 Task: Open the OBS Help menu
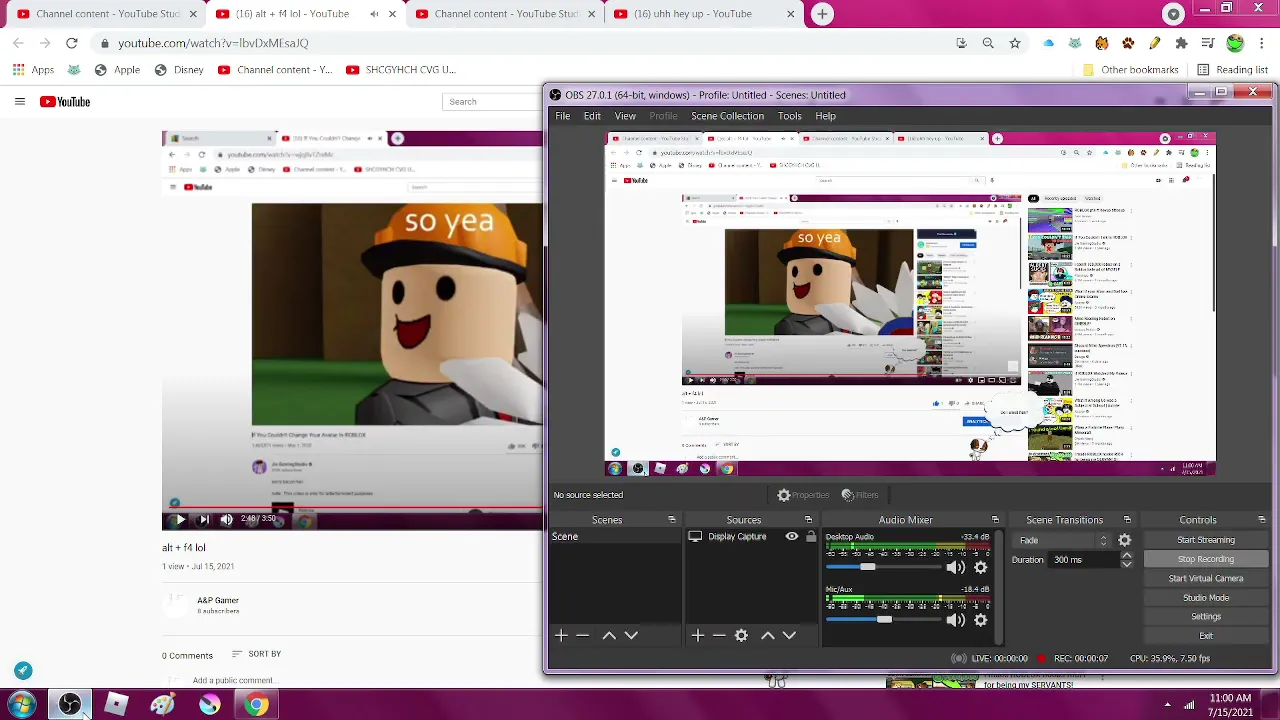pos(825,116)
